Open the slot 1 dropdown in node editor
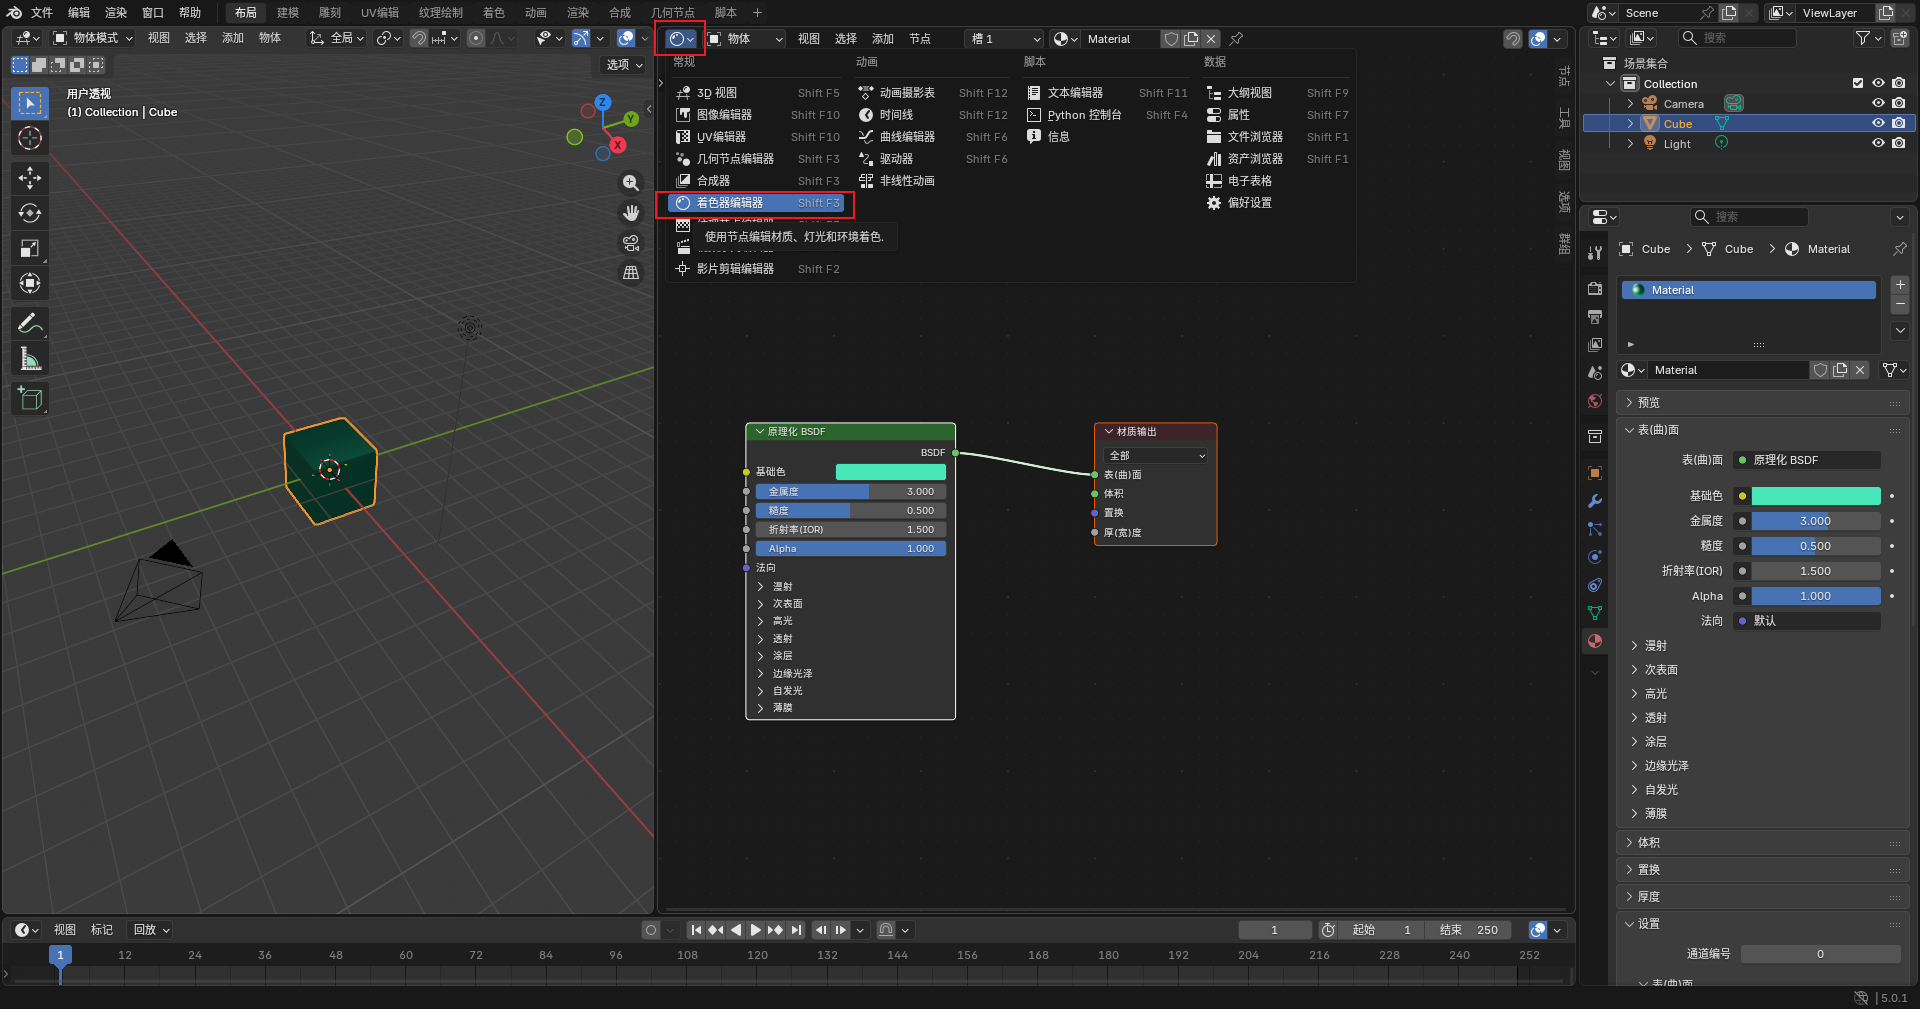Image resolution: width=1920 pixels, height=1009 pixels. tap(1005, 39)
